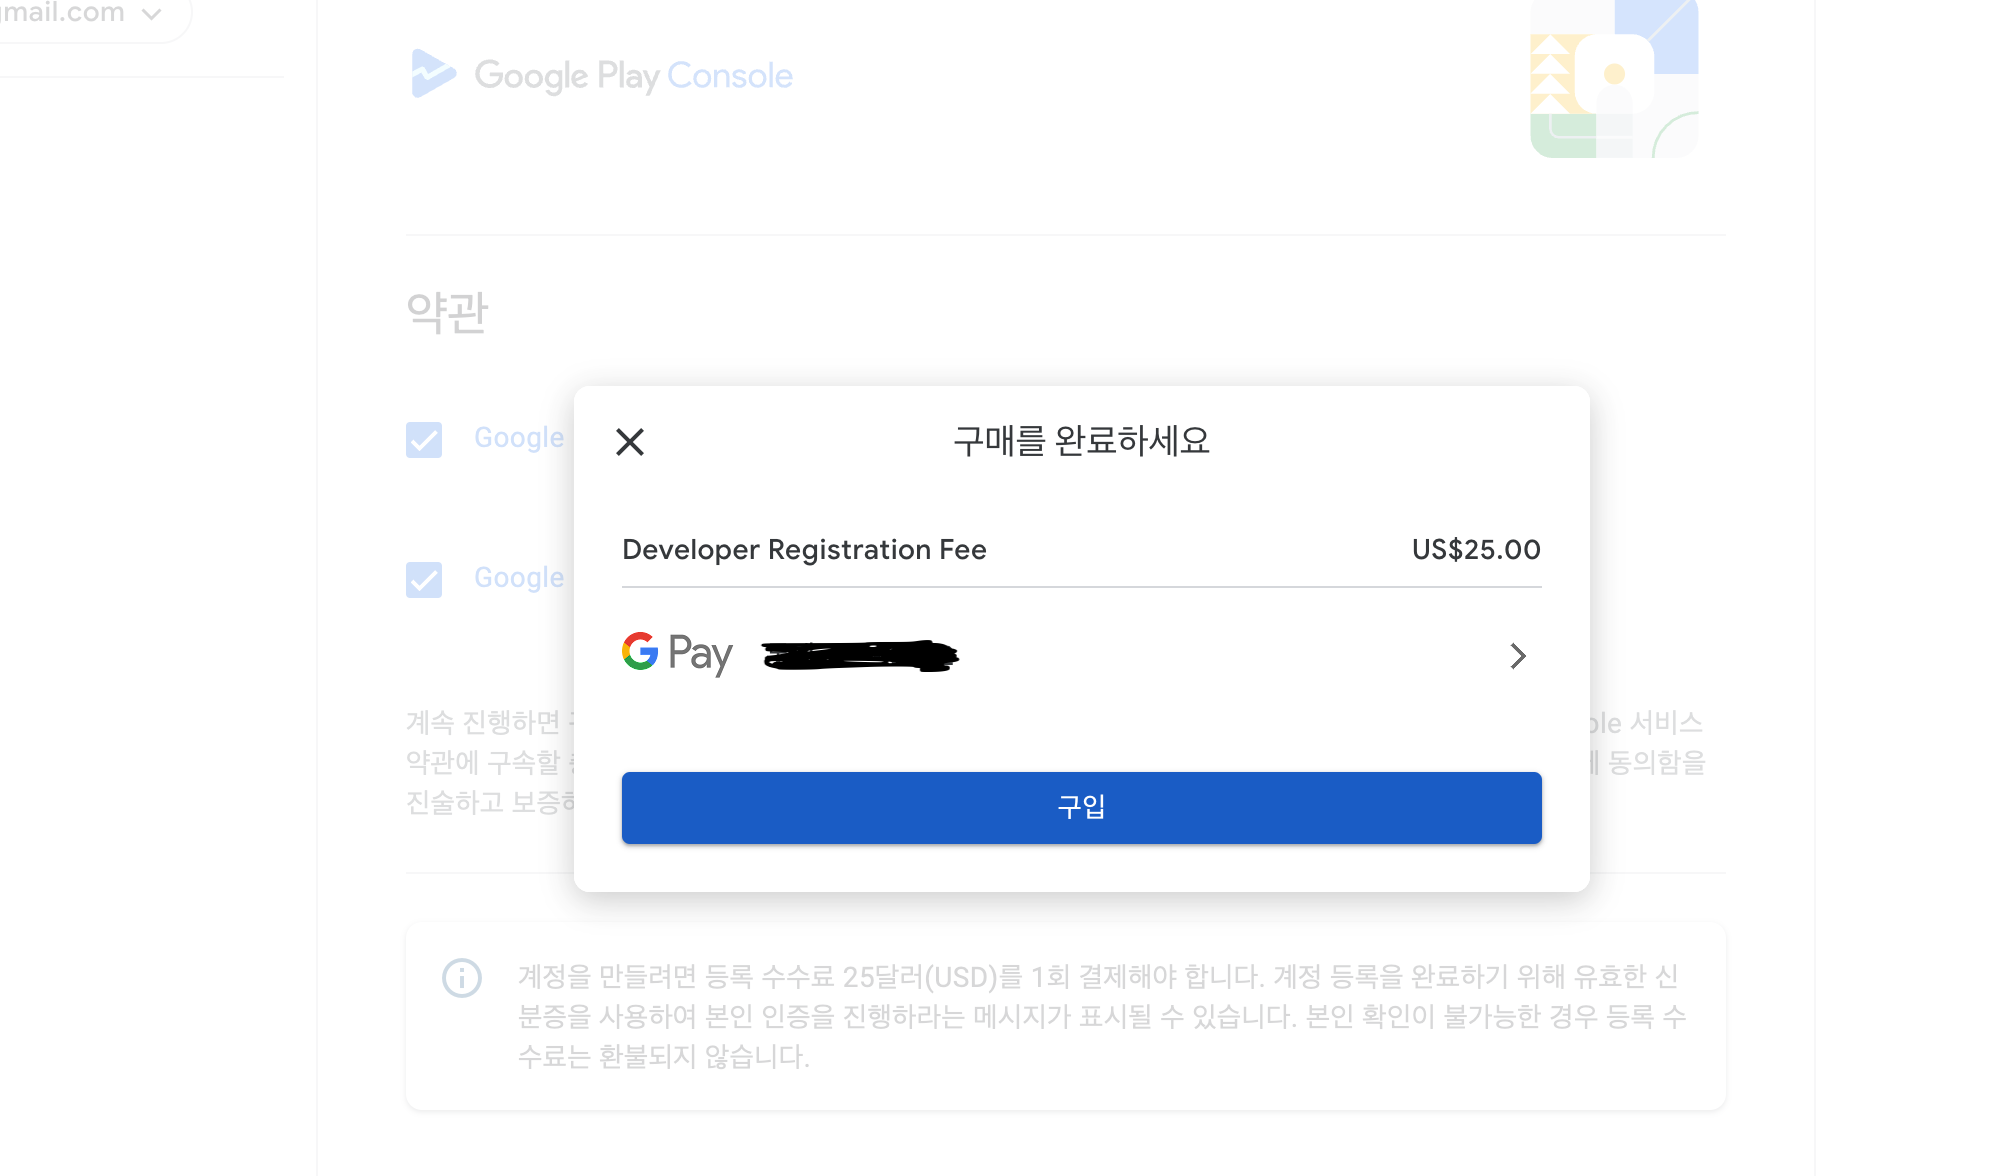Viewport: 2004px width, 1176px height.
Task: Open payment method chevron arrow
Action: pos(1517,656)
